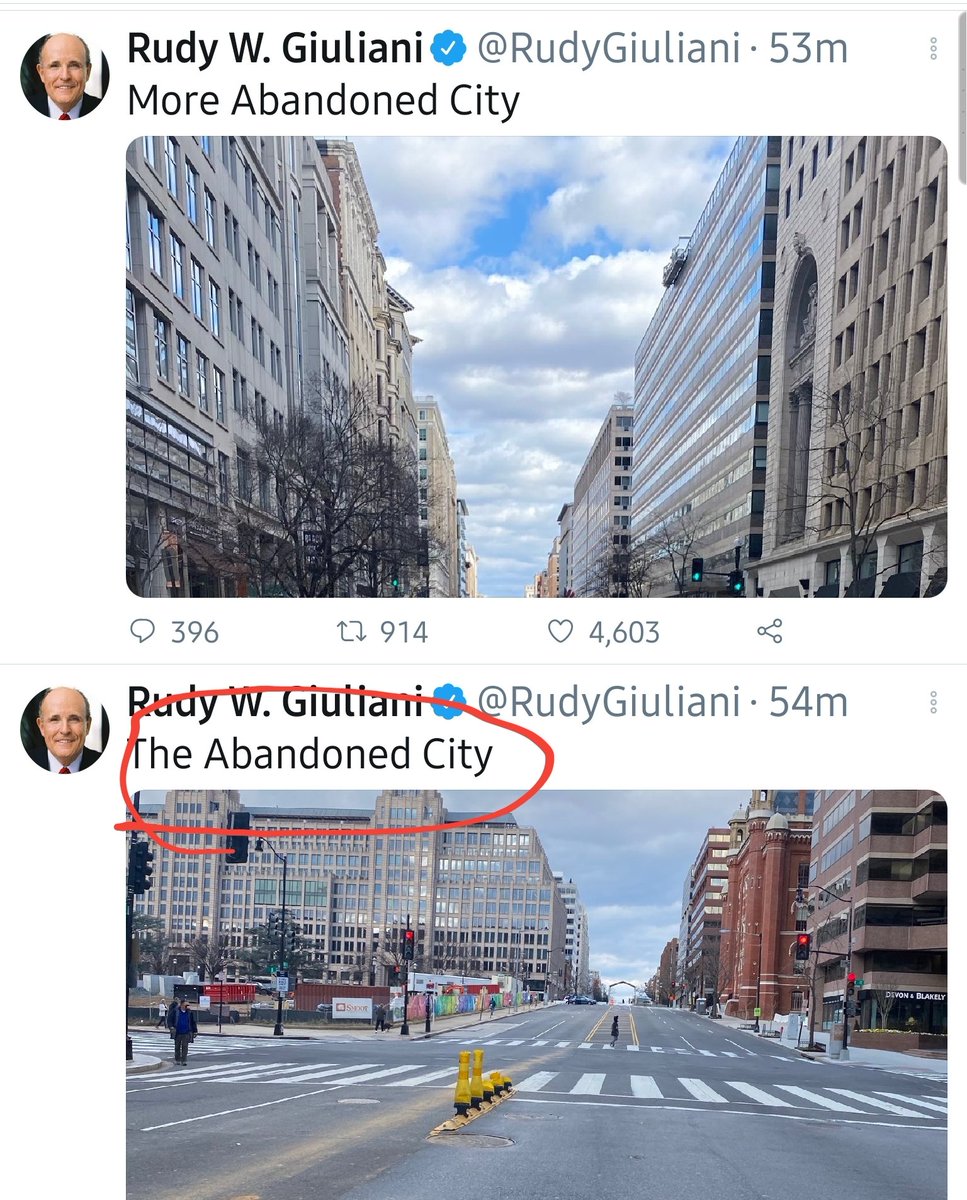
Task: Open the @RudyGiuliani handle on the bottom tweet
Action: point(609,703)
